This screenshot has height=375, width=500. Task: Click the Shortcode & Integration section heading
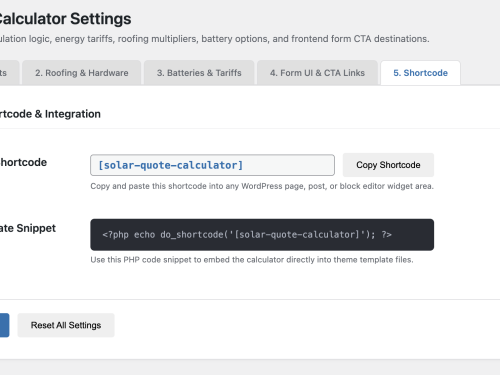50,114
